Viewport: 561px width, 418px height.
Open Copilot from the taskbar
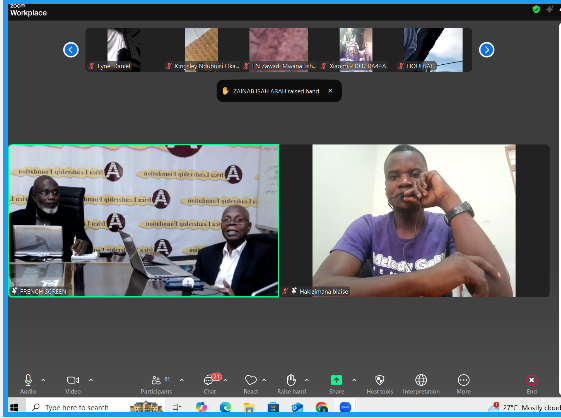tap(201, 407)
